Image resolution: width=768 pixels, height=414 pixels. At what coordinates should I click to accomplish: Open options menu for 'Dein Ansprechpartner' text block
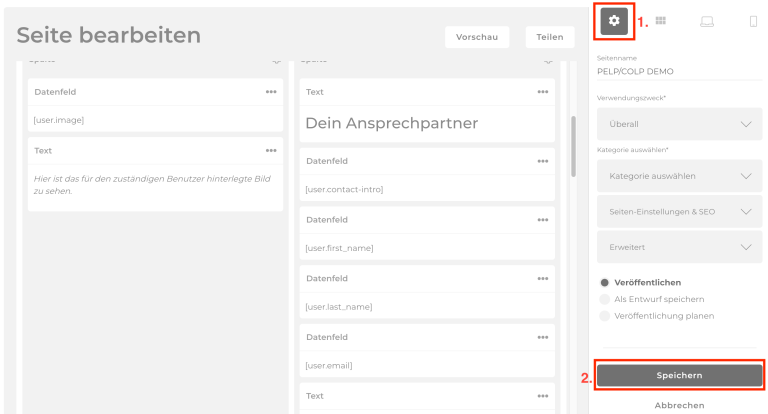(543, 92)
